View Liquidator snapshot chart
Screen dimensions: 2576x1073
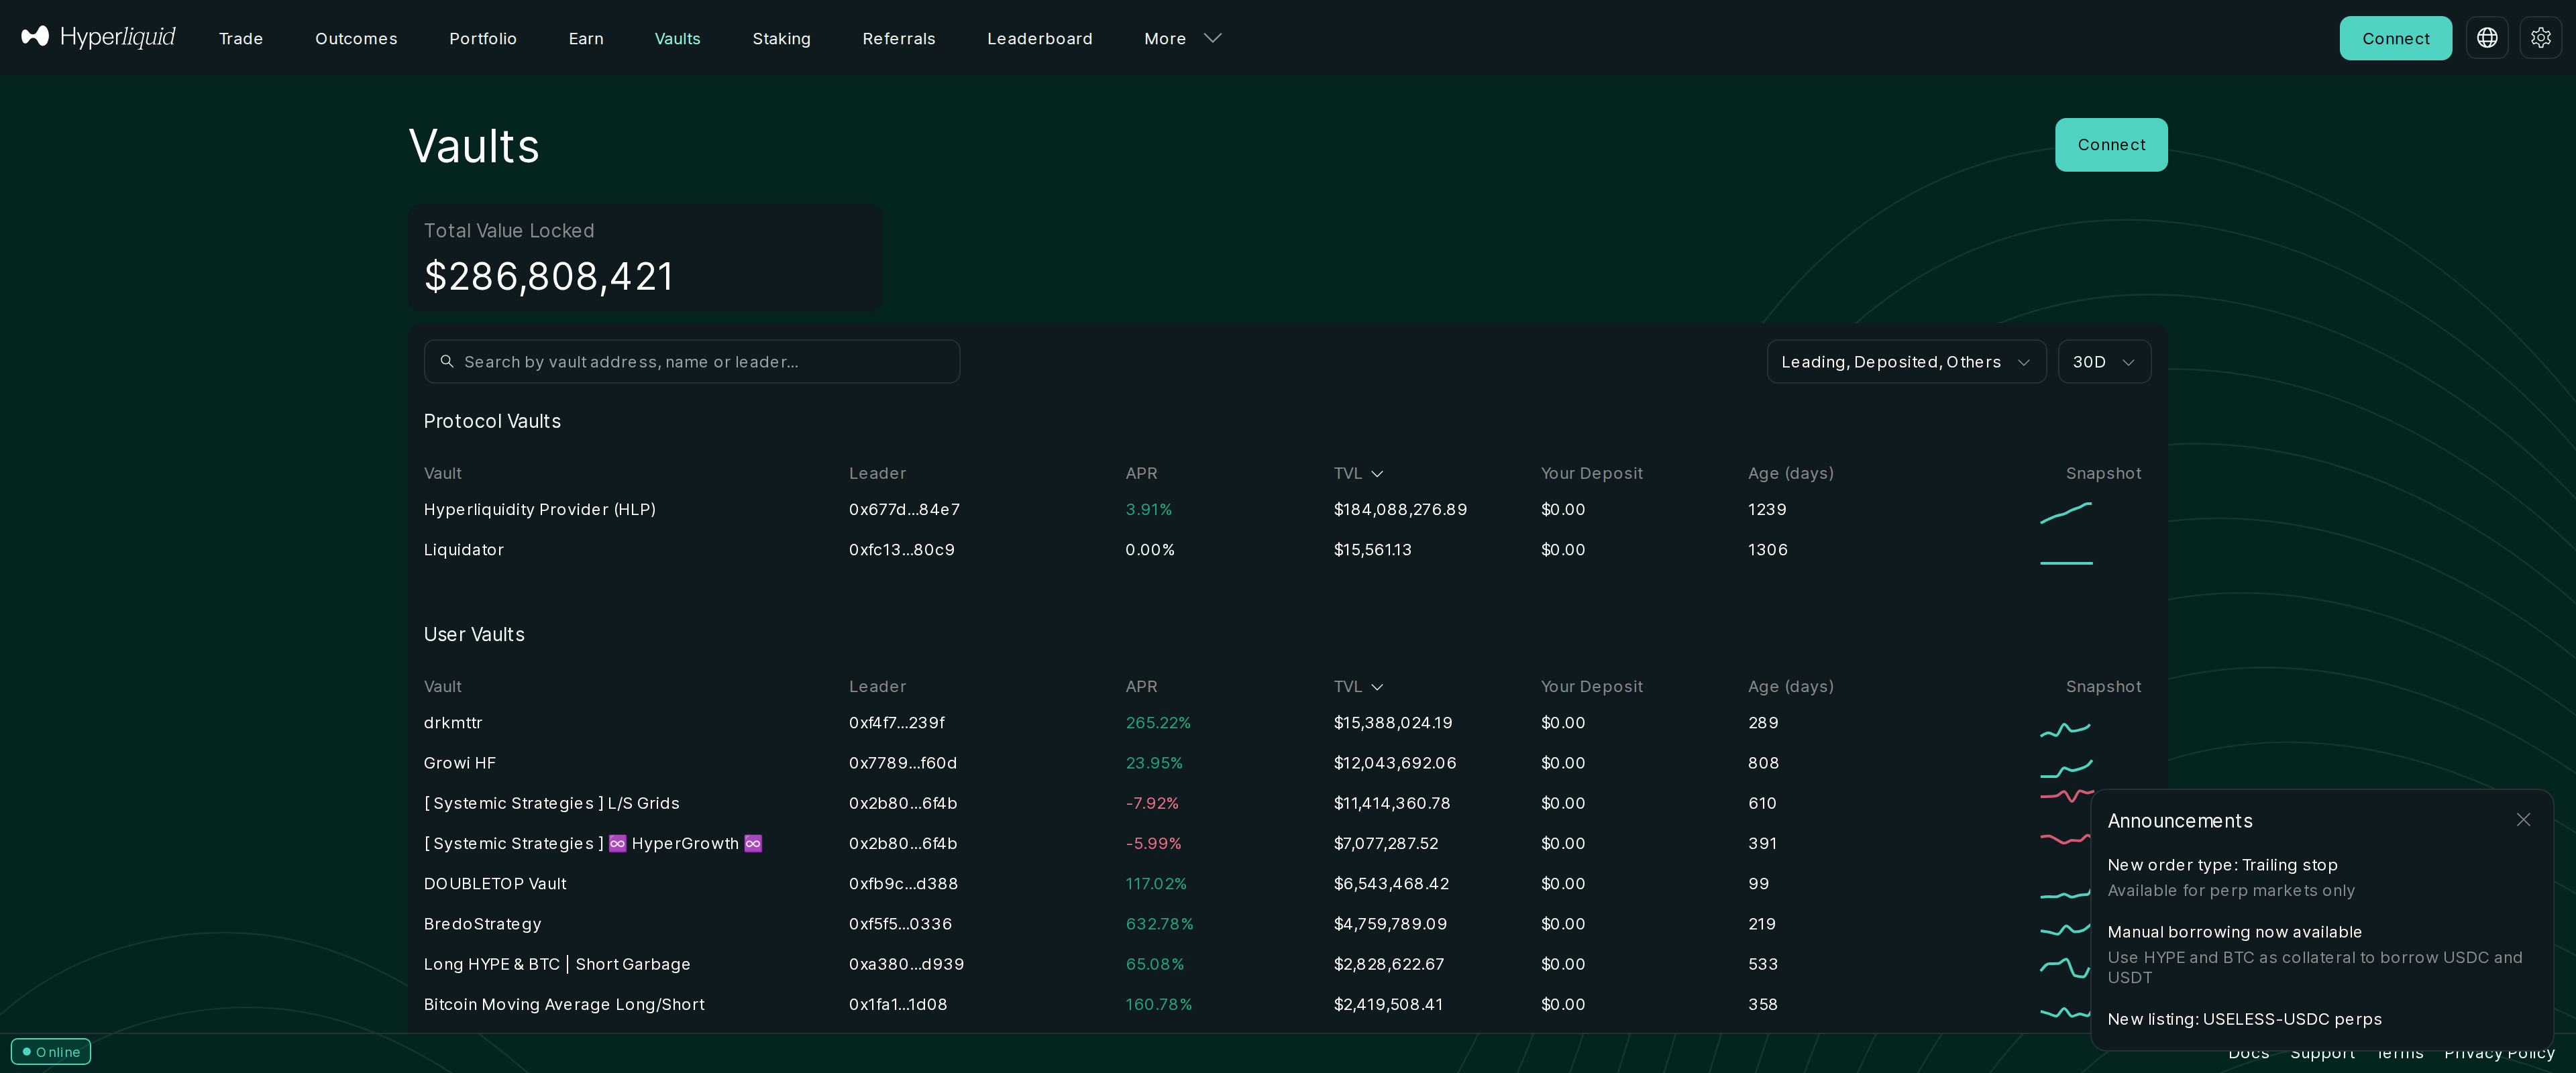pos(2066,563)
